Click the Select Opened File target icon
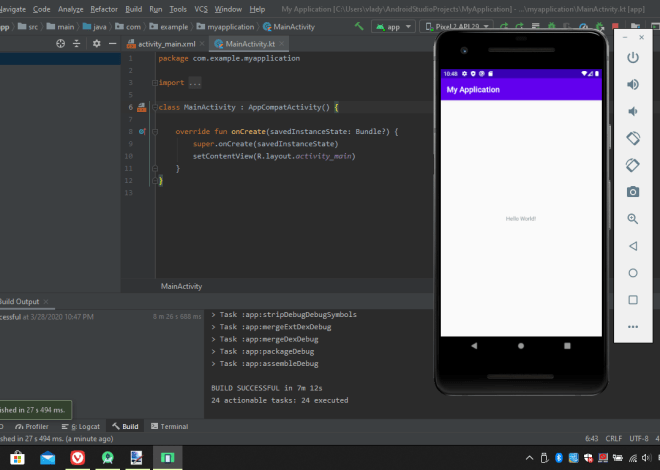Viewport: 660px width, 470px height. (61, 43)
